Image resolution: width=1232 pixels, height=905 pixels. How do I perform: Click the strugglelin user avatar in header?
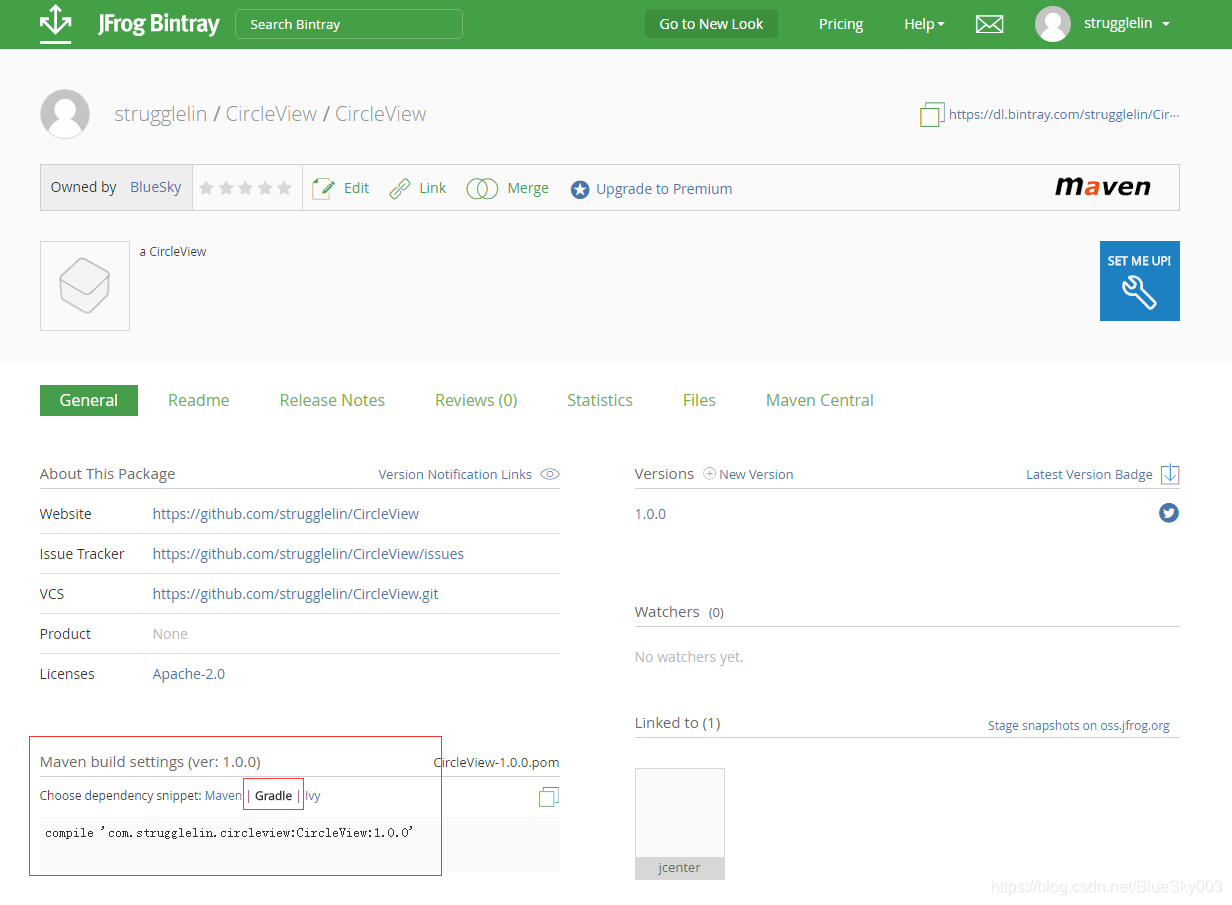(x=1053, y=24)
